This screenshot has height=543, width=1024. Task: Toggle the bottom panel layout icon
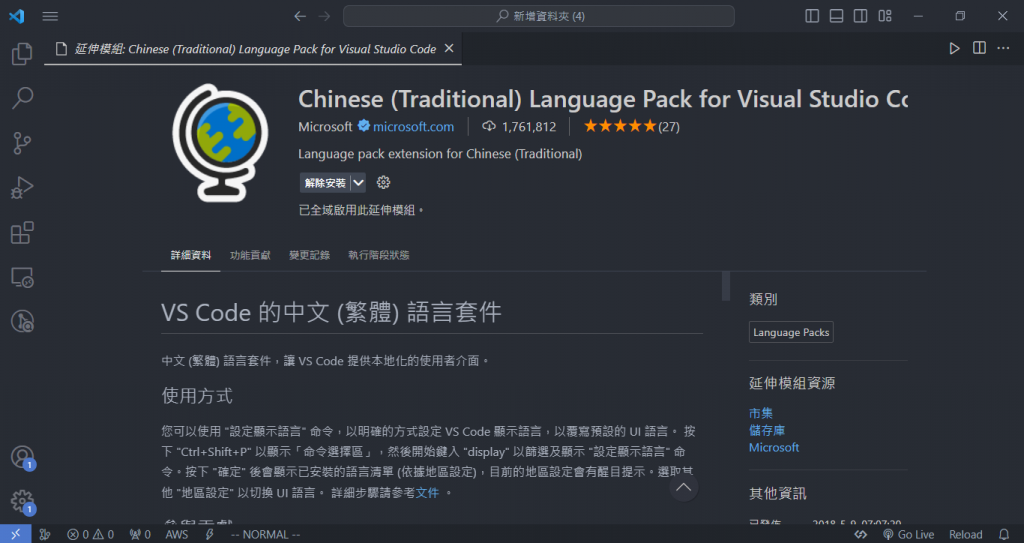coord(837,16)
